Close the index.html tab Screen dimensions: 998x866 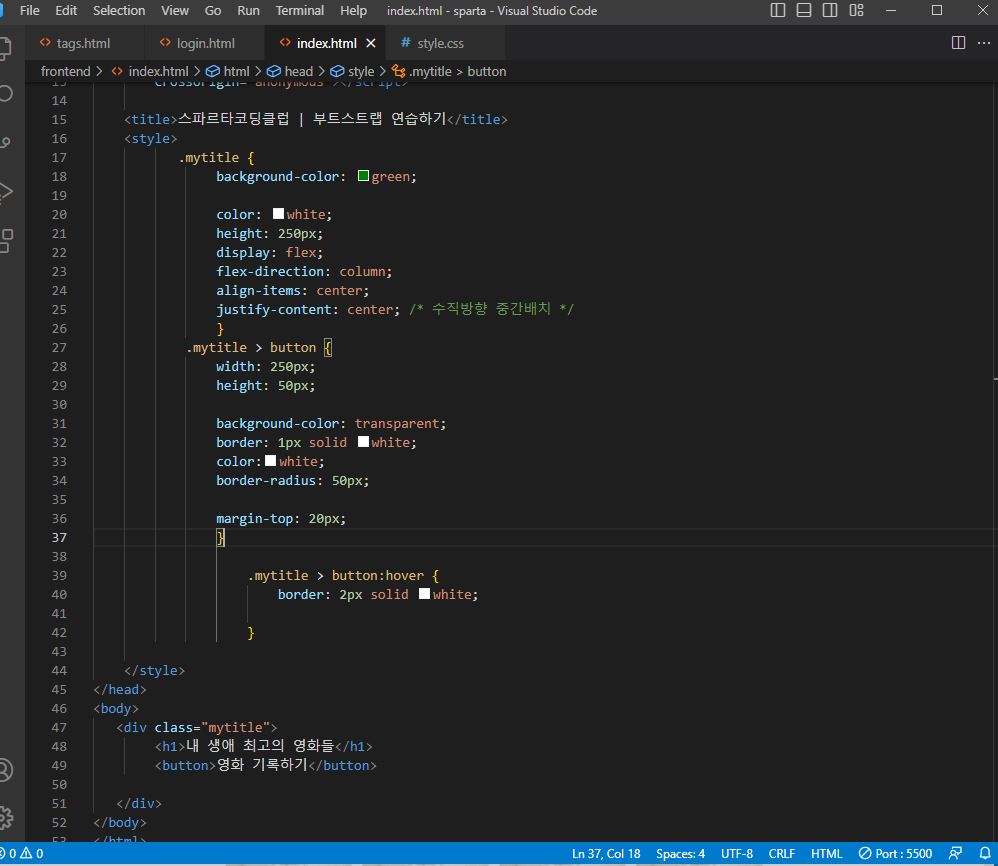point(371,43)
